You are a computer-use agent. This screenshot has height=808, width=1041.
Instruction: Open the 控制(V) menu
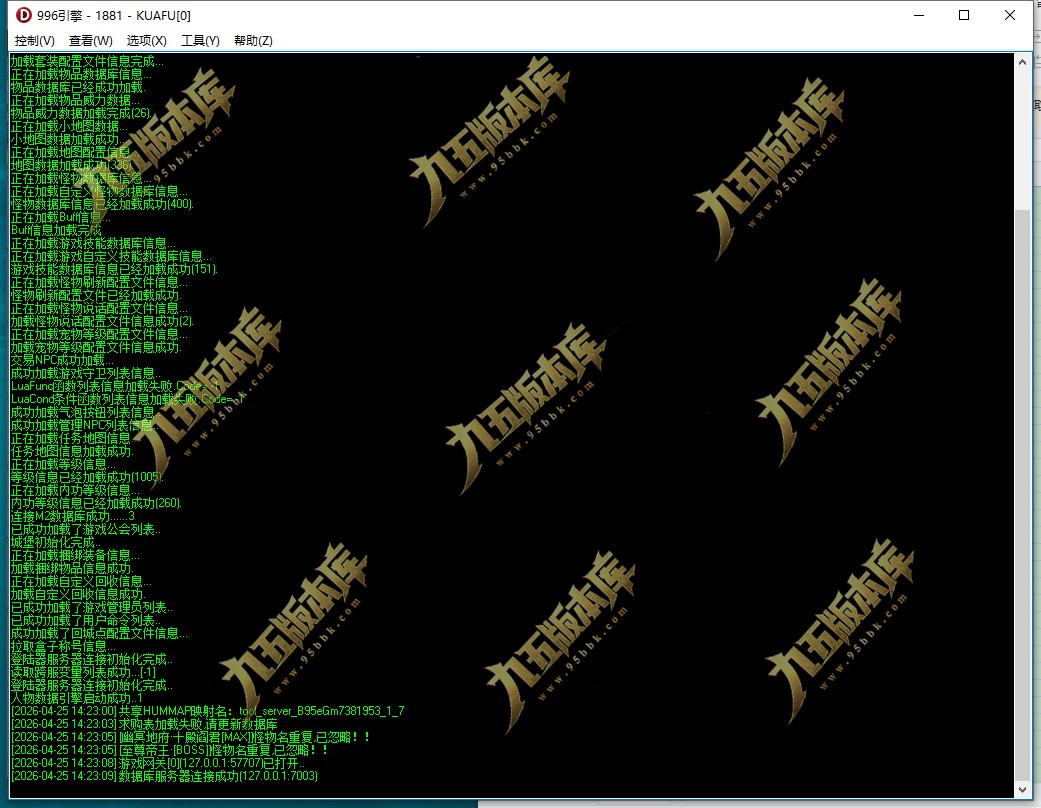(35, 40)
